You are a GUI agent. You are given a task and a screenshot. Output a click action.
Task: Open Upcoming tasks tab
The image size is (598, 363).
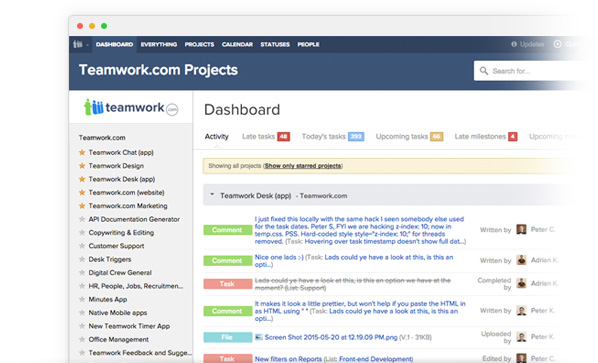tap(402, 137)
